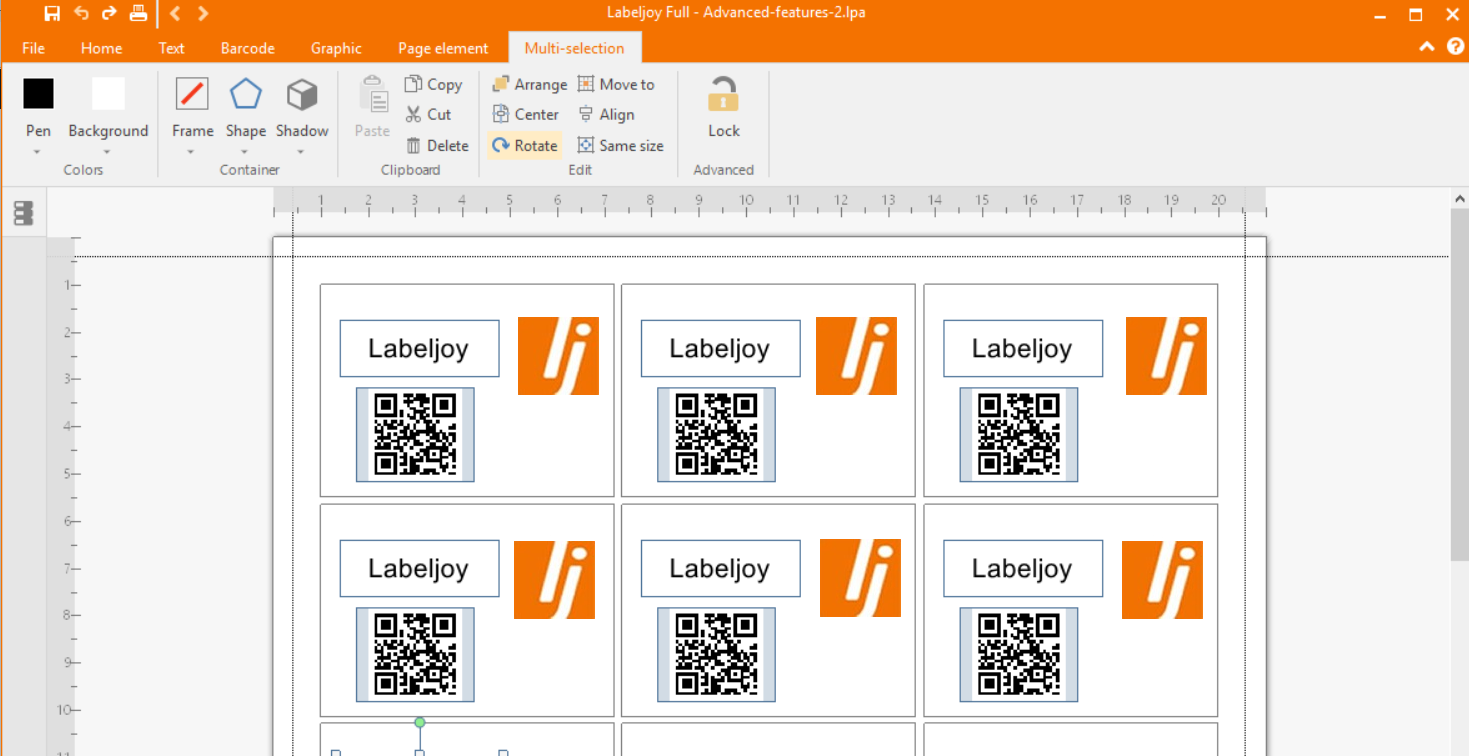The image size is (1469, 756).
Task: Select the Labeljoy text box in first label
Action: 419,348
